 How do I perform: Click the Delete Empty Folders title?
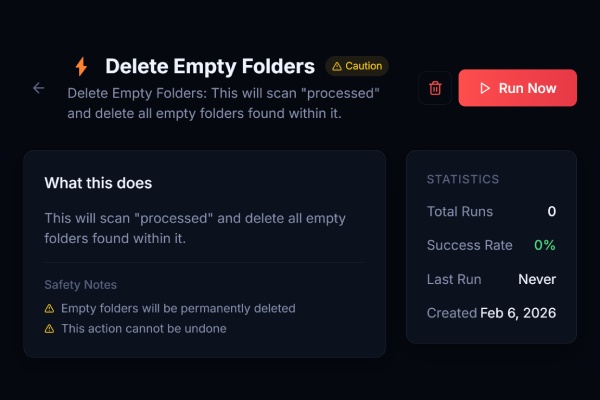tap(210, 66)
